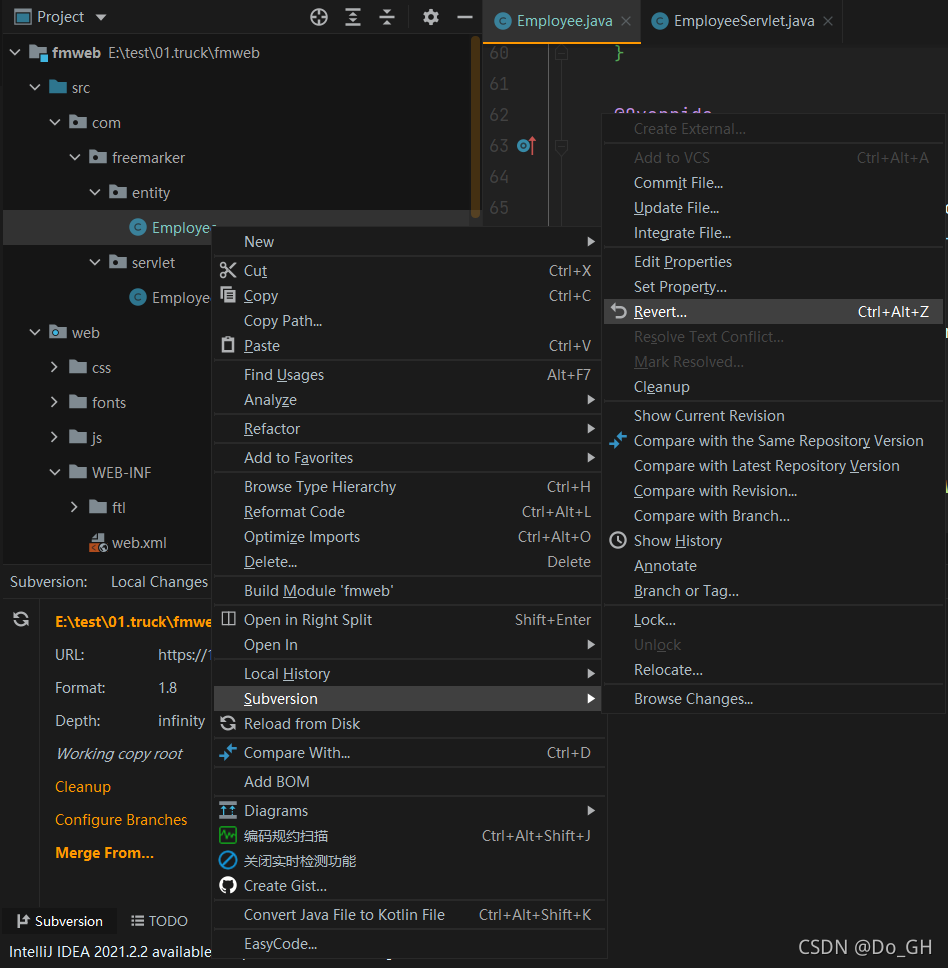Select Create Gist... from context menu
Screen dimensions: 948x968
407,886
